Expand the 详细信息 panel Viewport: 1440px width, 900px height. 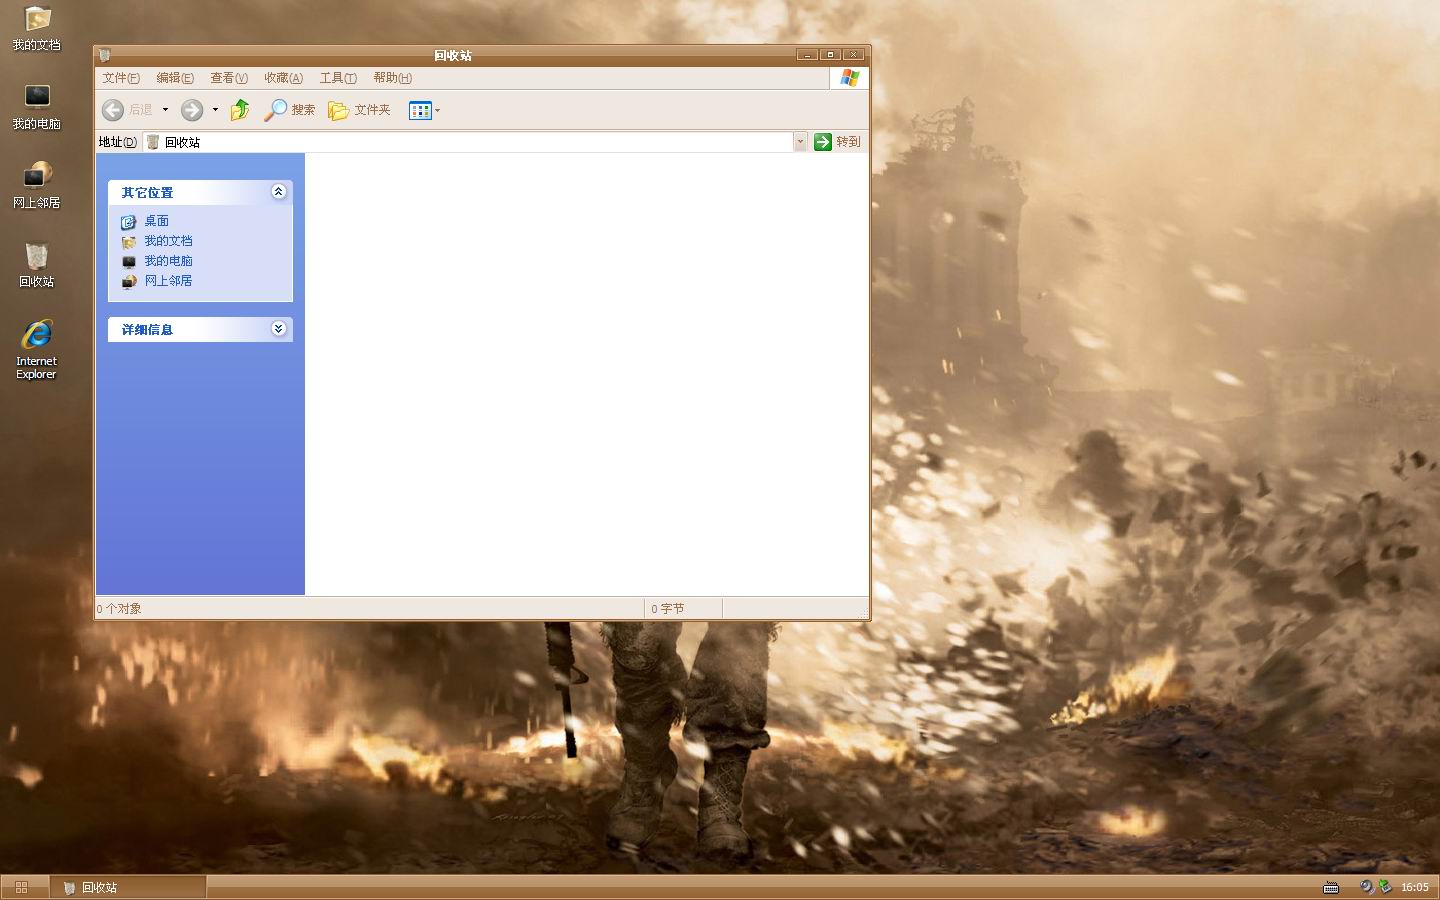(279, 328)
